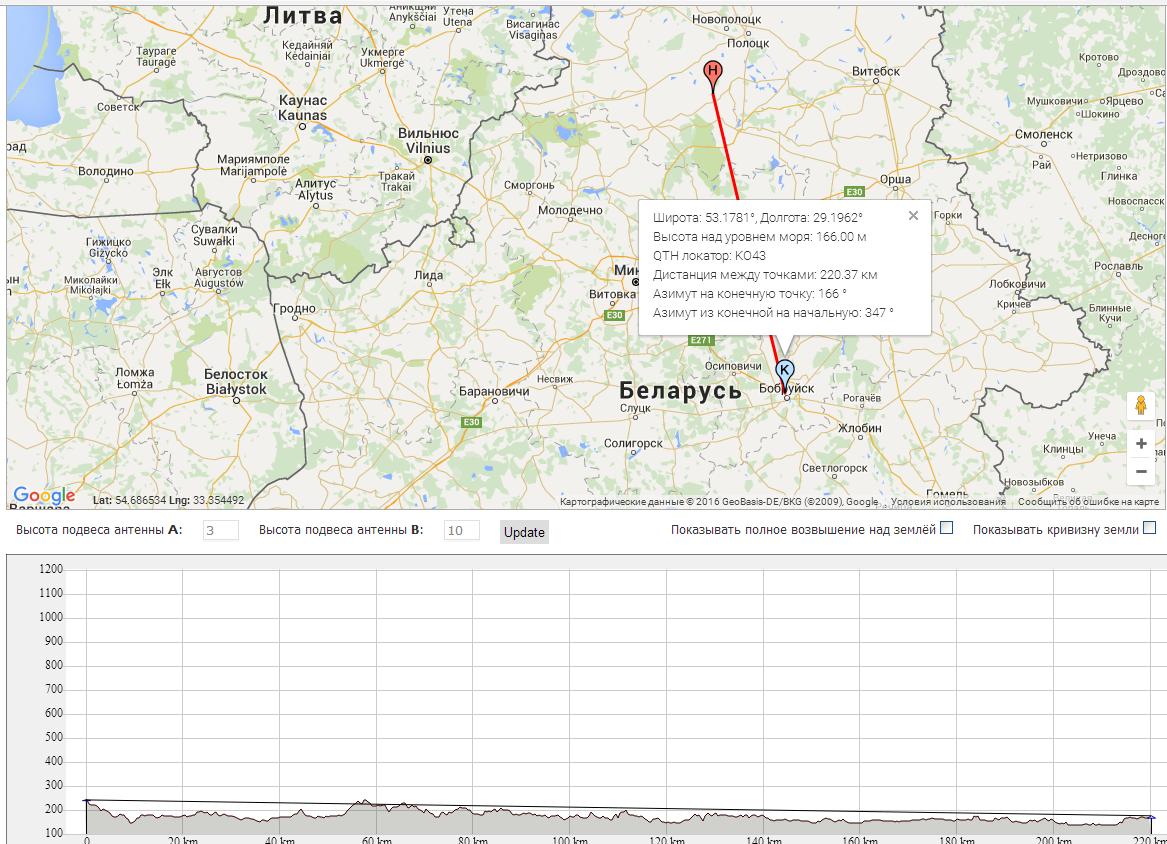Click the Беларусь country label
This screenshot has height=844, width=1167.
pos(680,390)
